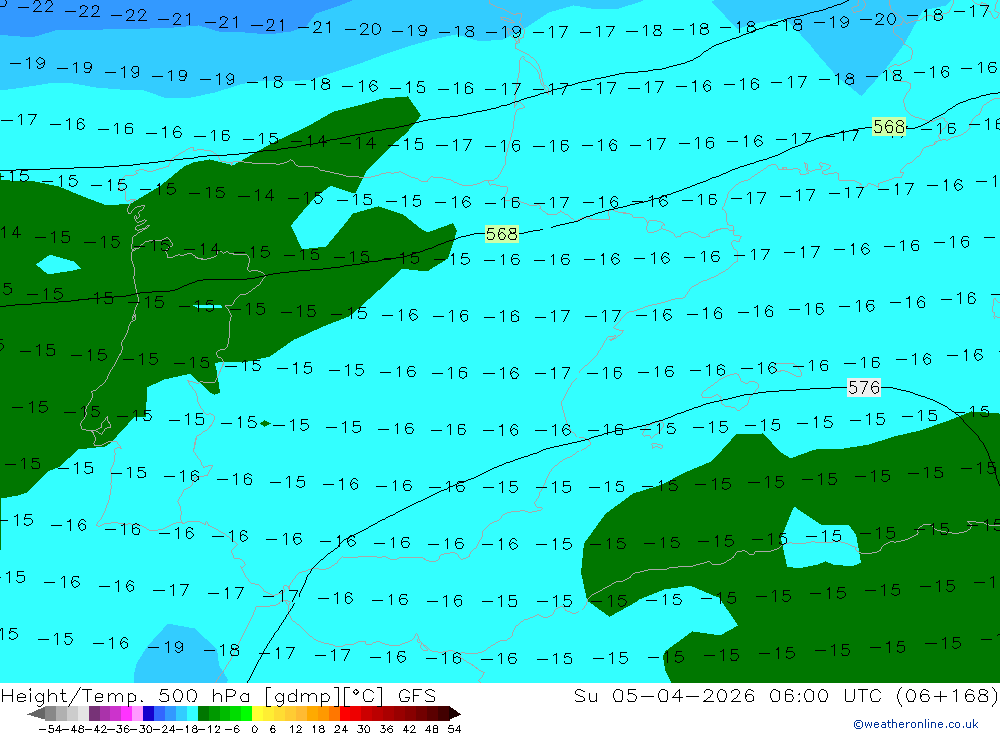
Task: Click the 576 contour label
Action: tap(864, 387)
